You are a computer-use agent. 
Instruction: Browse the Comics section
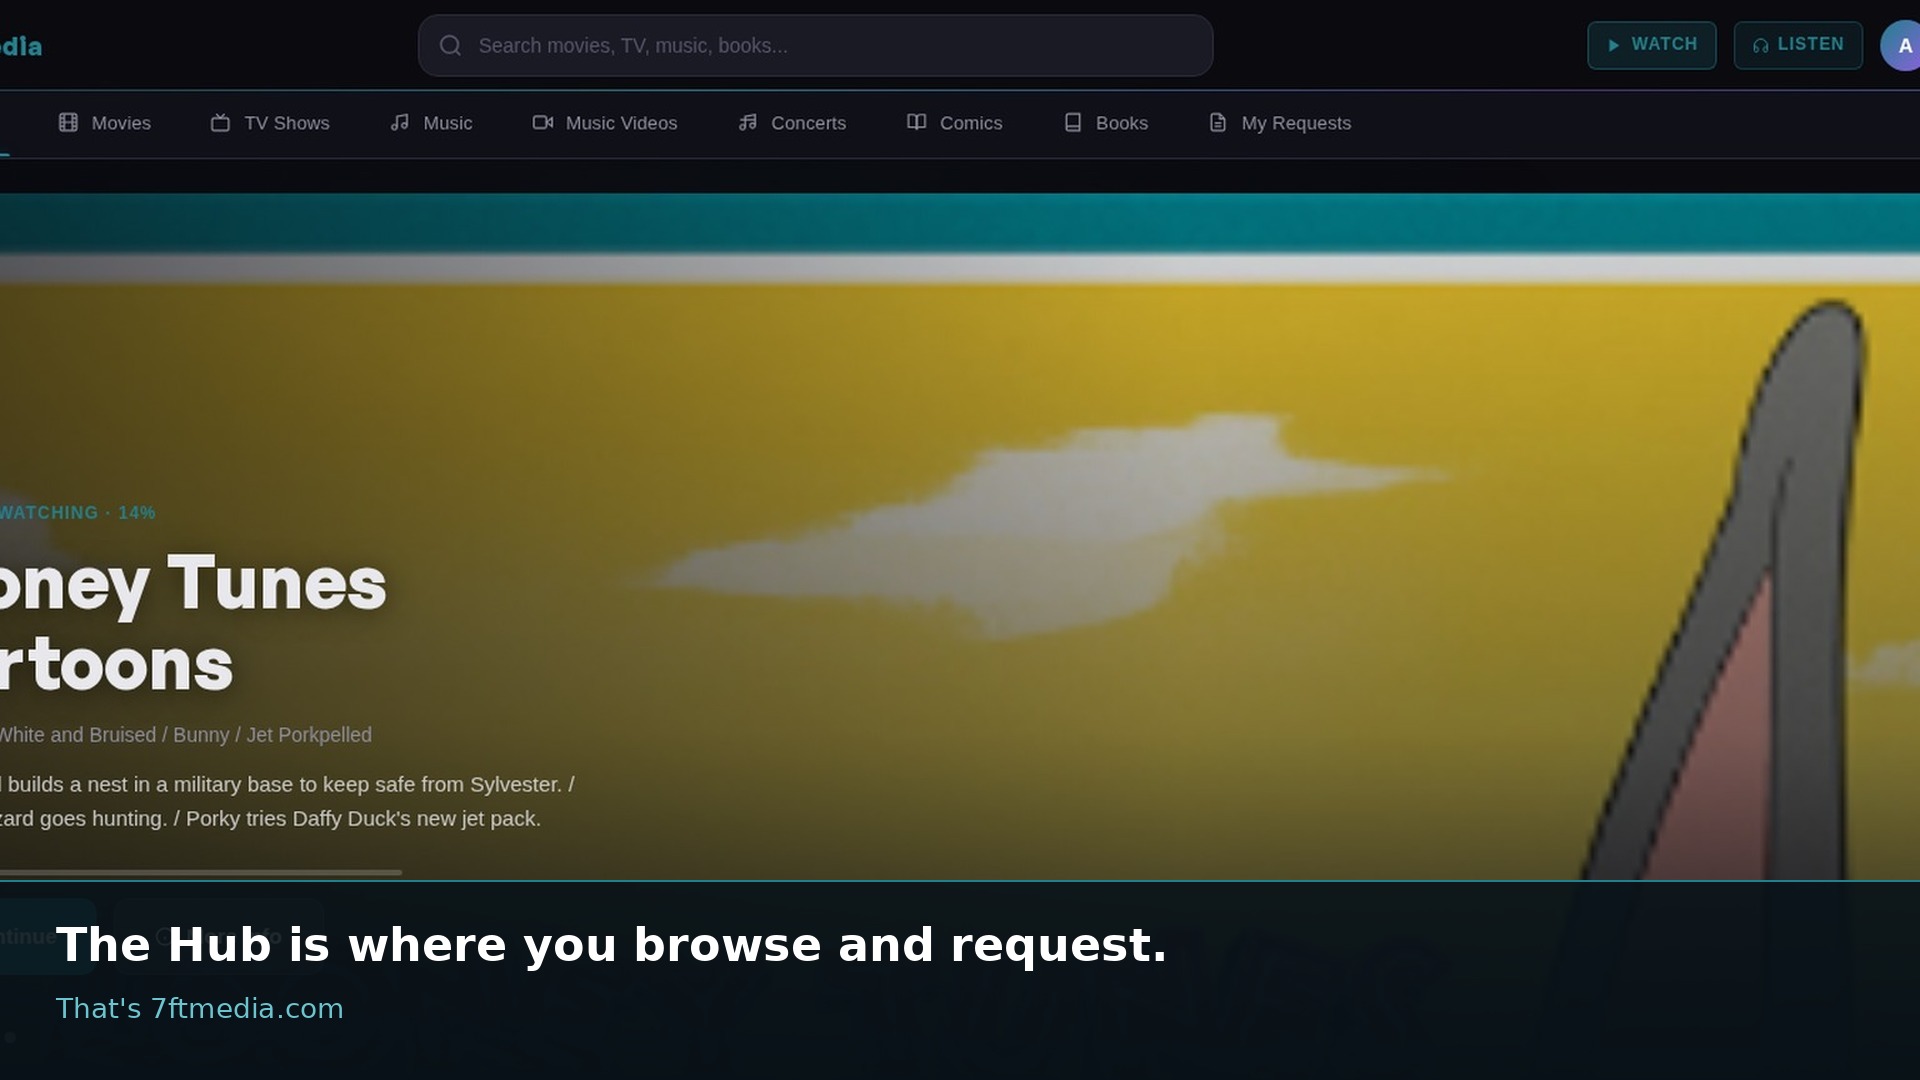pyautogui.click(x=954, y=123)
